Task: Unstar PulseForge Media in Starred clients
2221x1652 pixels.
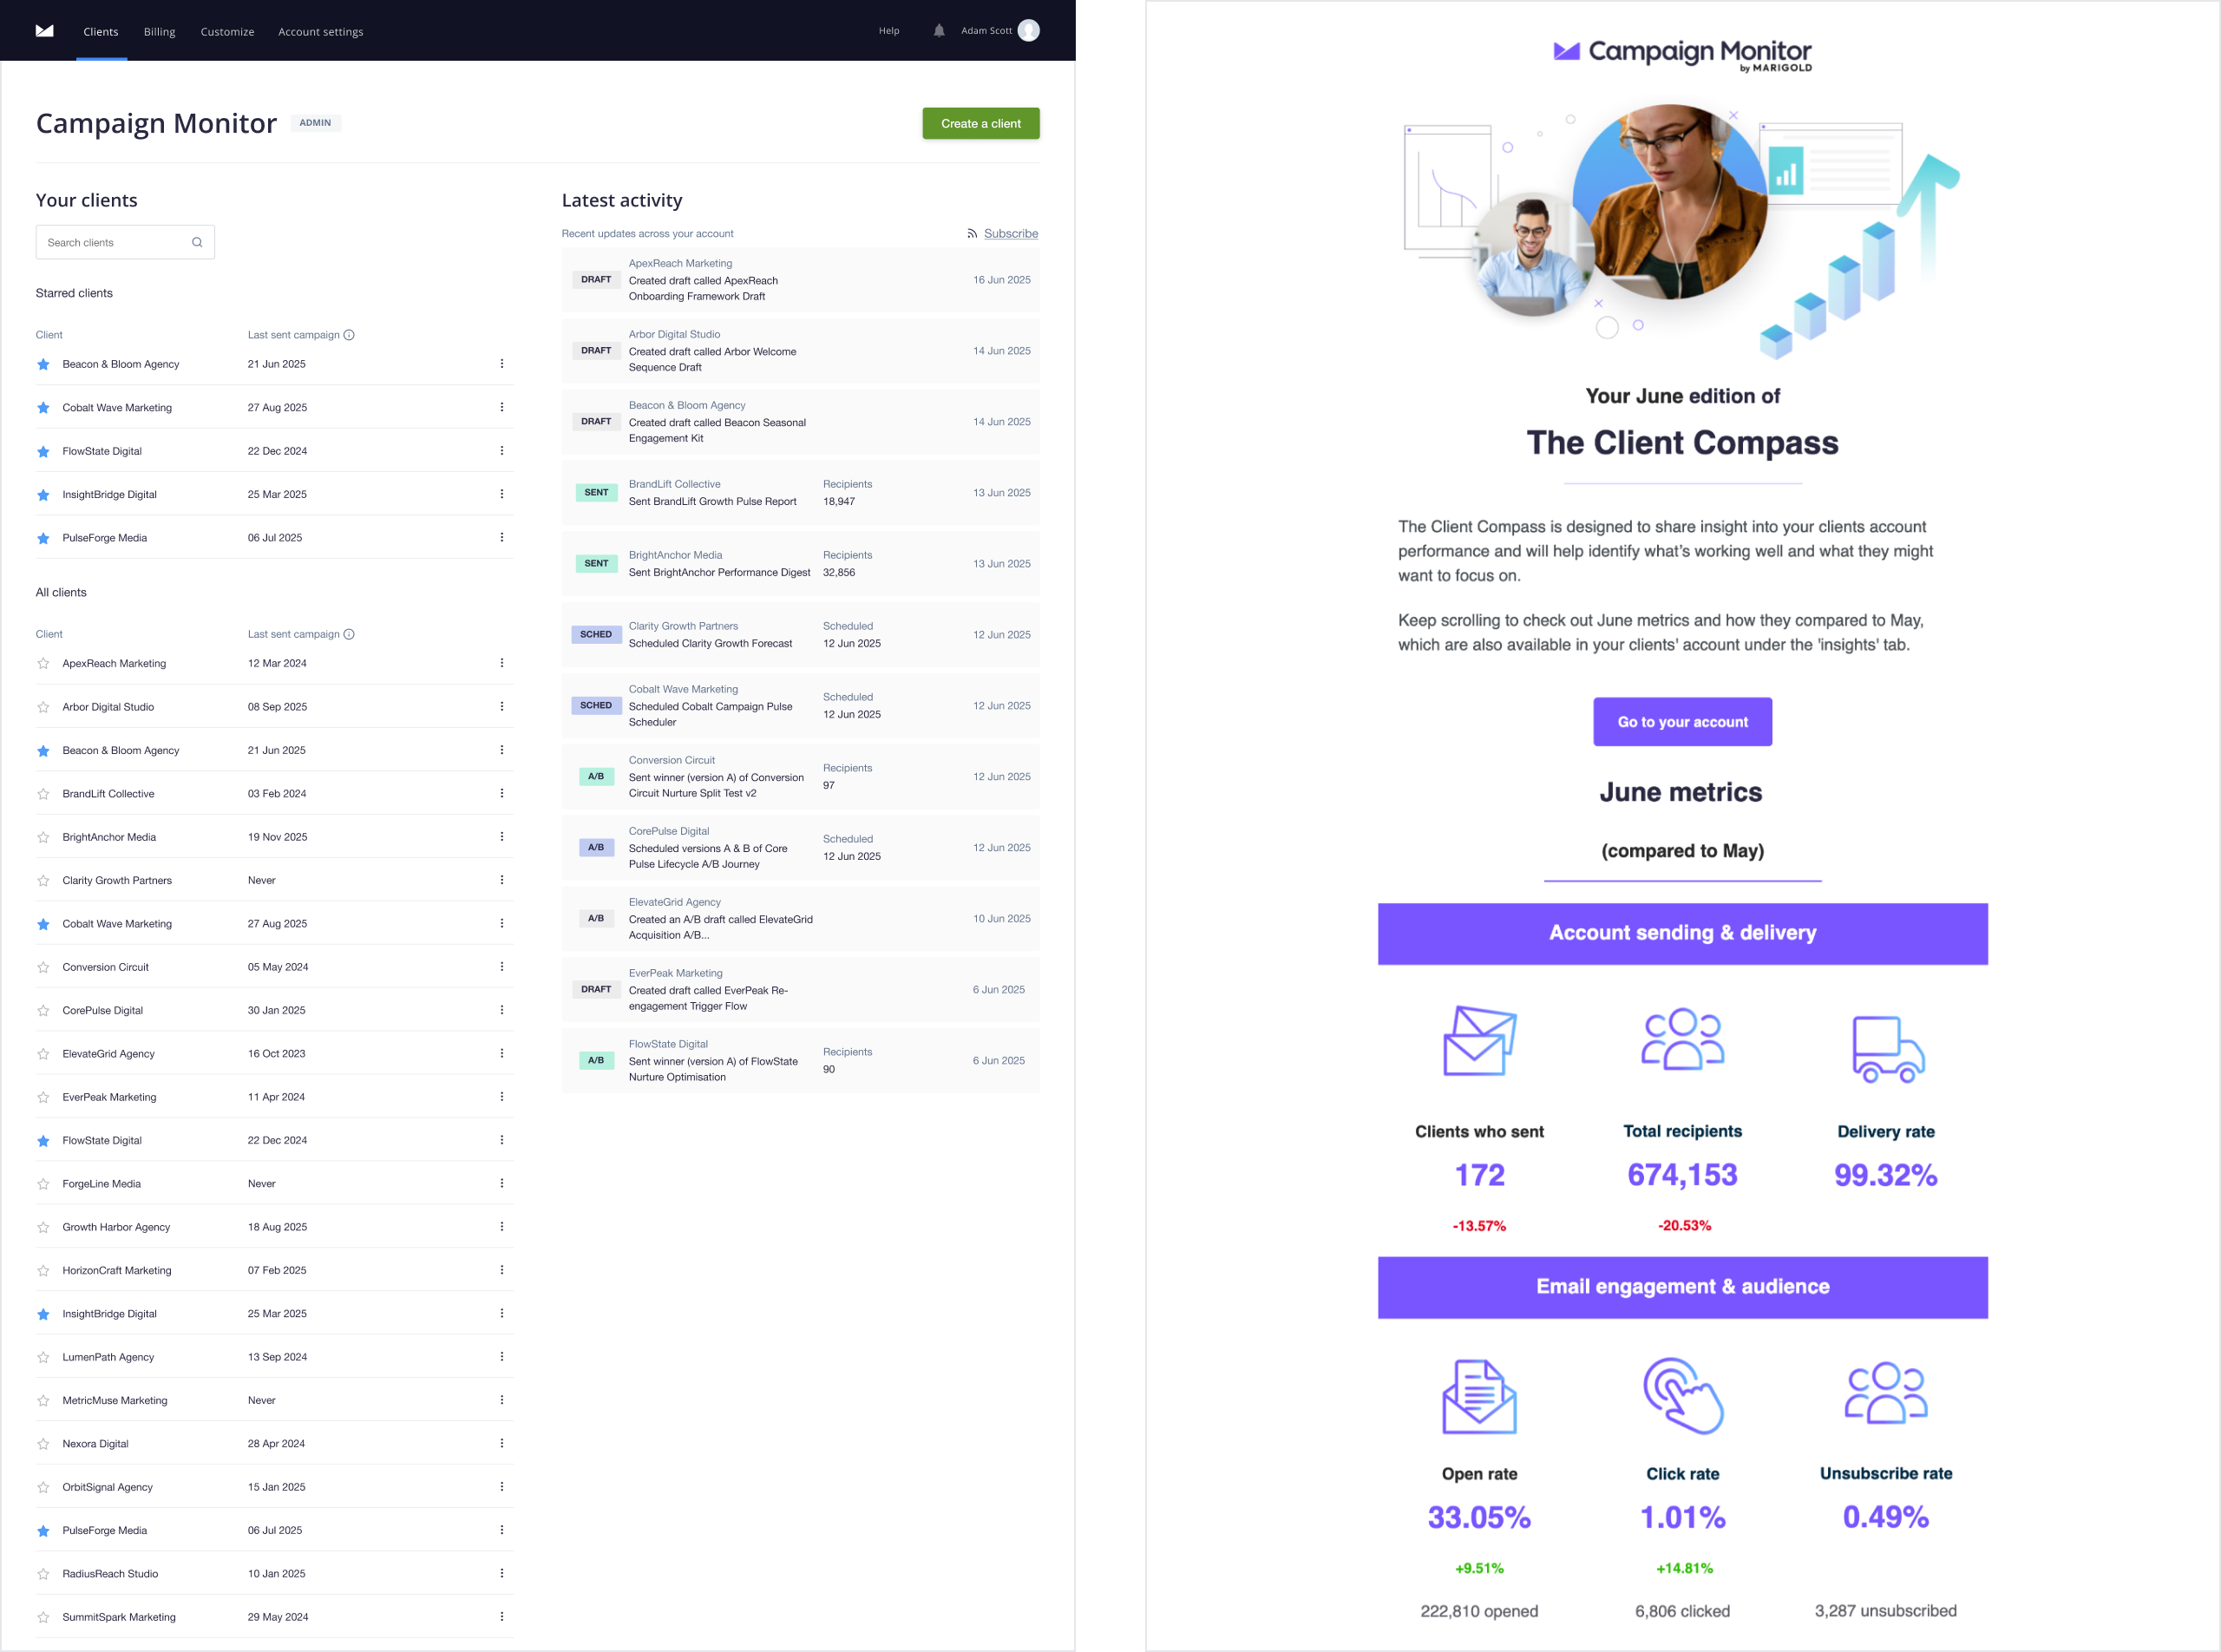Action: (x=43, y=538)
